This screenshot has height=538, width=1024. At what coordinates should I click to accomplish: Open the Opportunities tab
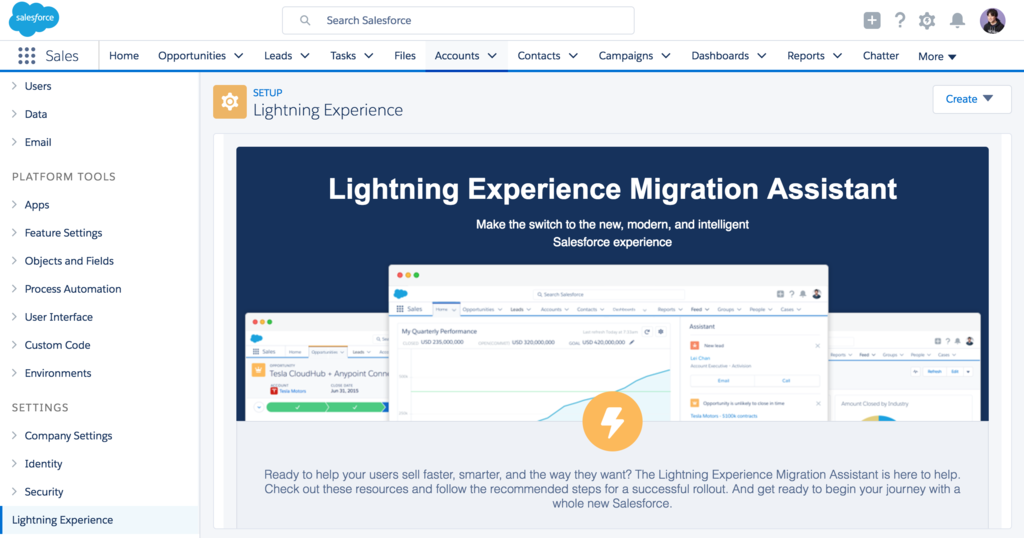click(192, 55)
